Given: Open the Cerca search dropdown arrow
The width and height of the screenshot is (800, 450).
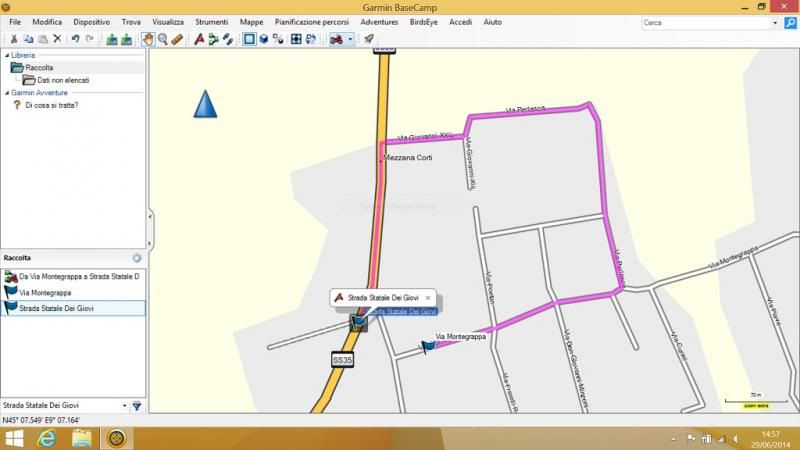Looking at the screenshot, I should [775, 23].
